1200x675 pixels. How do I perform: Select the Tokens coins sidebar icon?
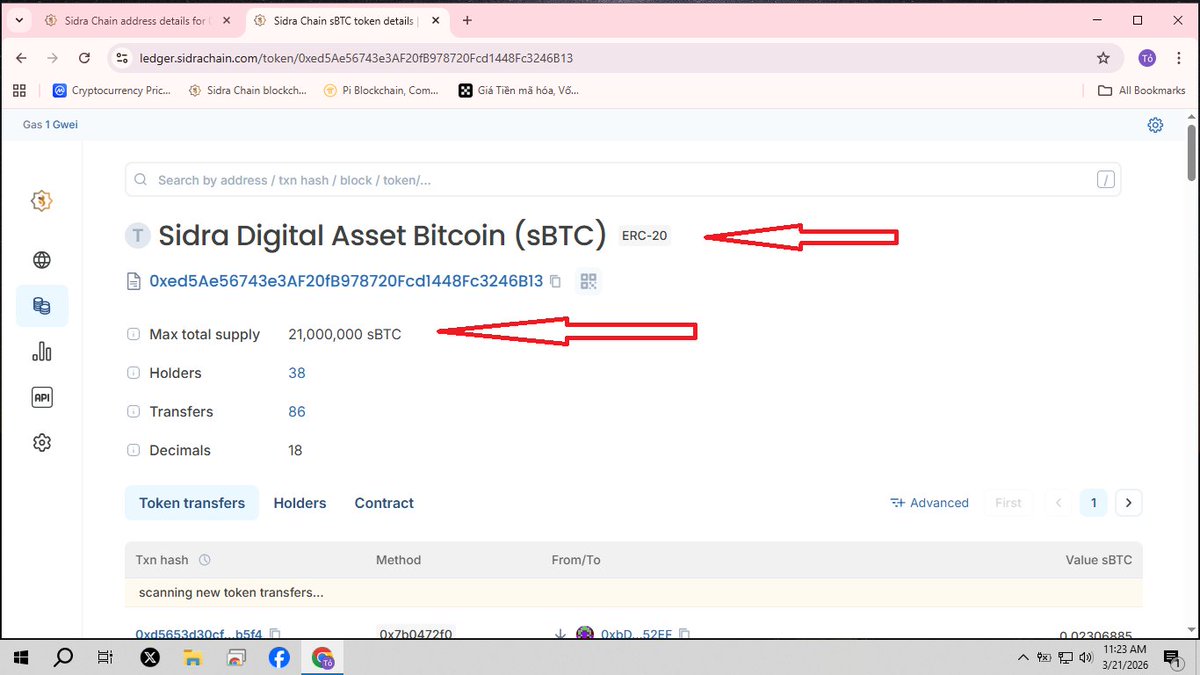[x=42, y=306]
